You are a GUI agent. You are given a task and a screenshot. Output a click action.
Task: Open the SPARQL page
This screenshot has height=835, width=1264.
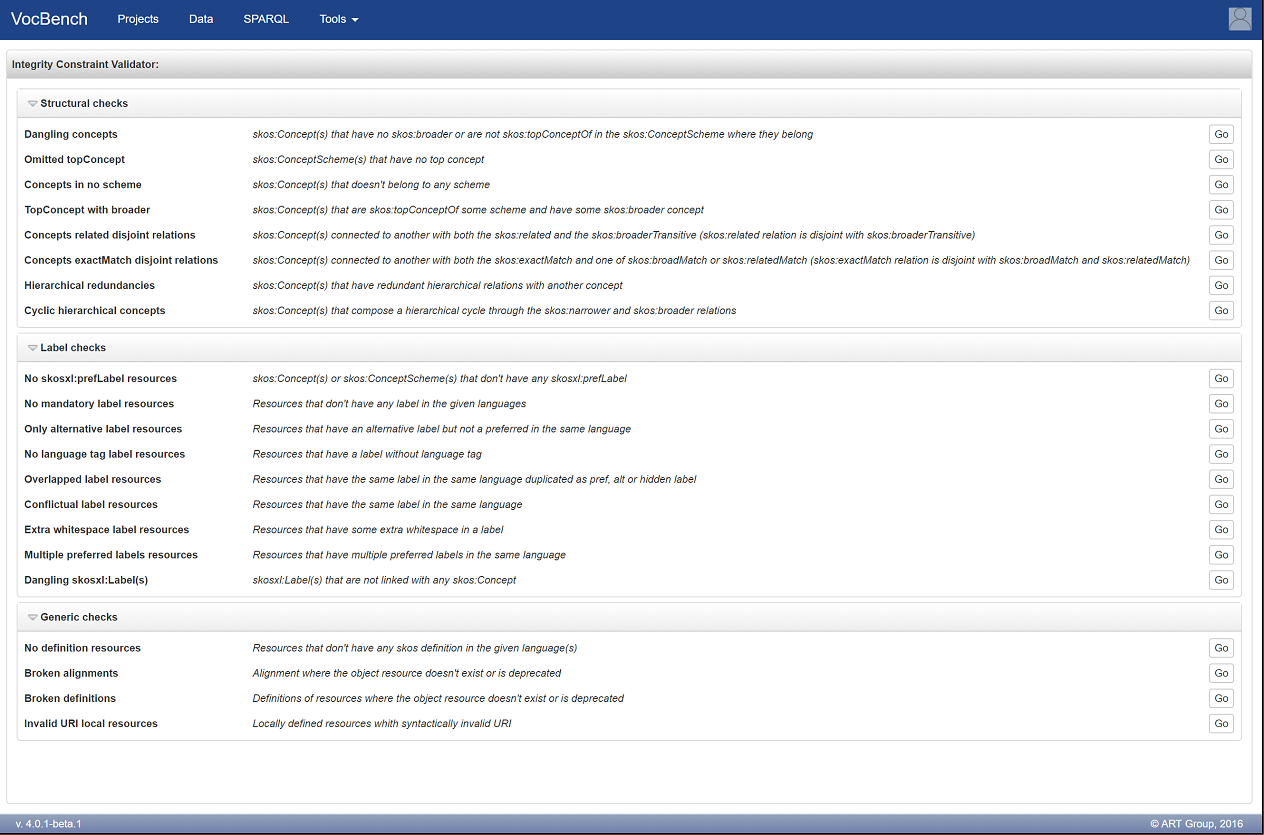point(266,19)
